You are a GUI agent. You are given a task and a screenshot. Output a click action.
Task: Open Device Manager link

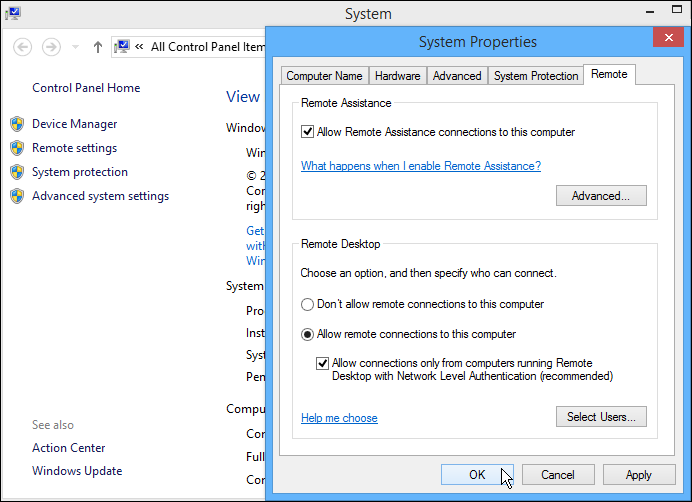tap(75, 124)
